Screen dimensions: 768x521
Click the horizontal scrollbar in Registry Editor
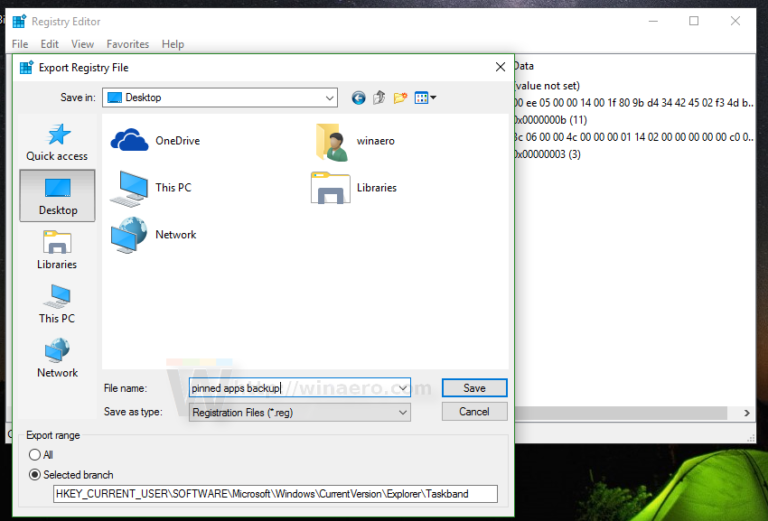pyautogui.click(x=630, y=412)
